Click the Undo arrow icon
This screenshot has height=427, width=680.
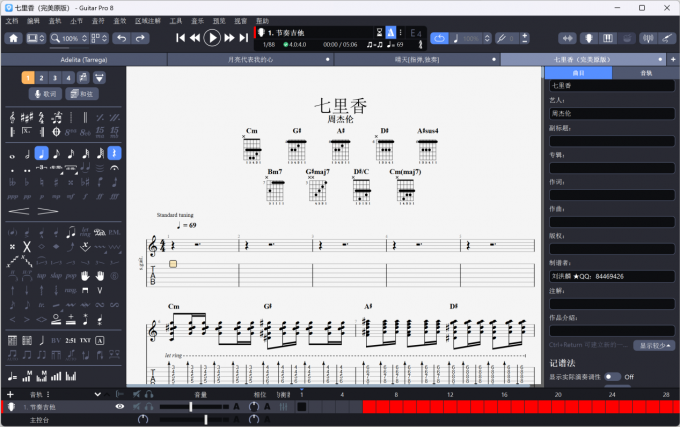pos(122,38)
